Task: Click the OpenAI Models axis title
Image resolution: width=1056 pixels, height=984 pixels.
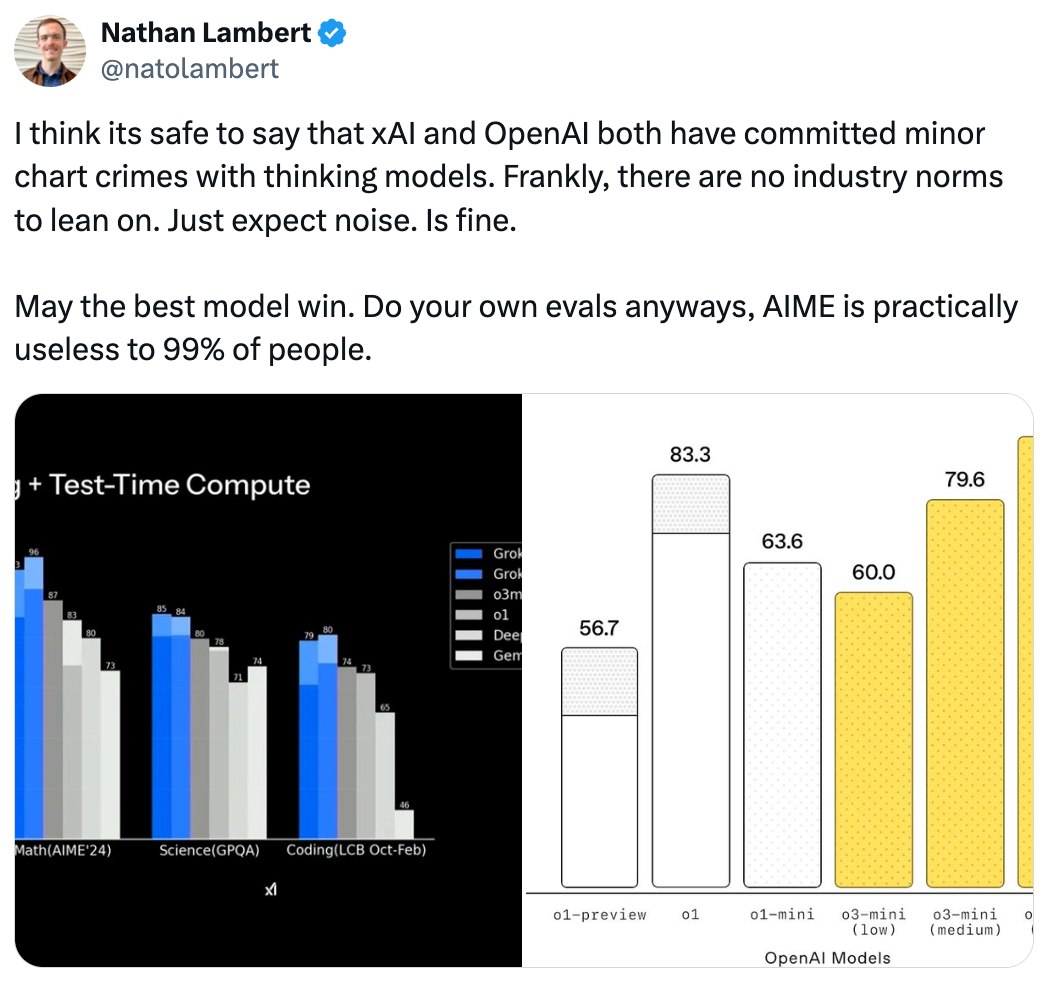Action: [827, 957]
